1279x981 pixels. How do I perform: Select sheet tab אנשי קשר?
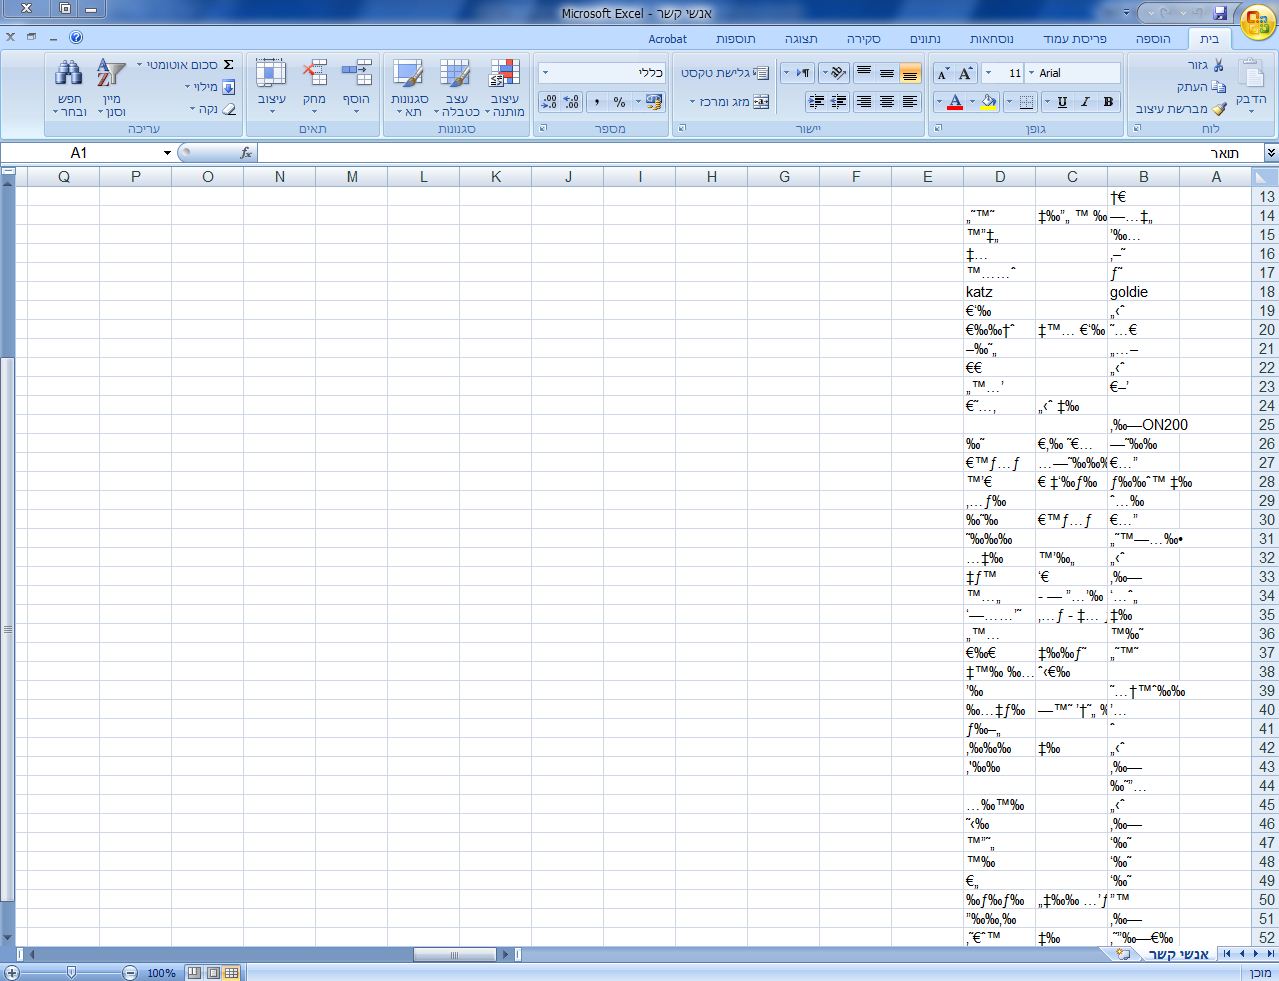(x=1178, y=954)
